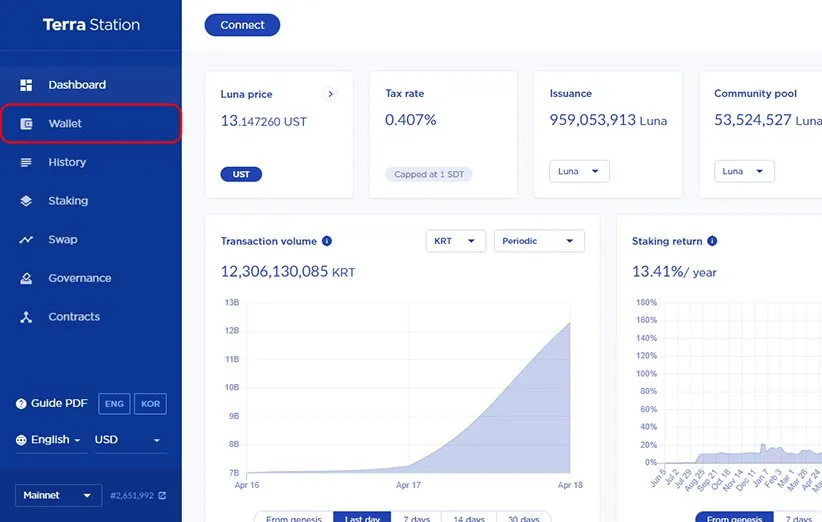822x522 pixels.
Task: Toggle the UST price denomination pill
Action: point(241,174)
